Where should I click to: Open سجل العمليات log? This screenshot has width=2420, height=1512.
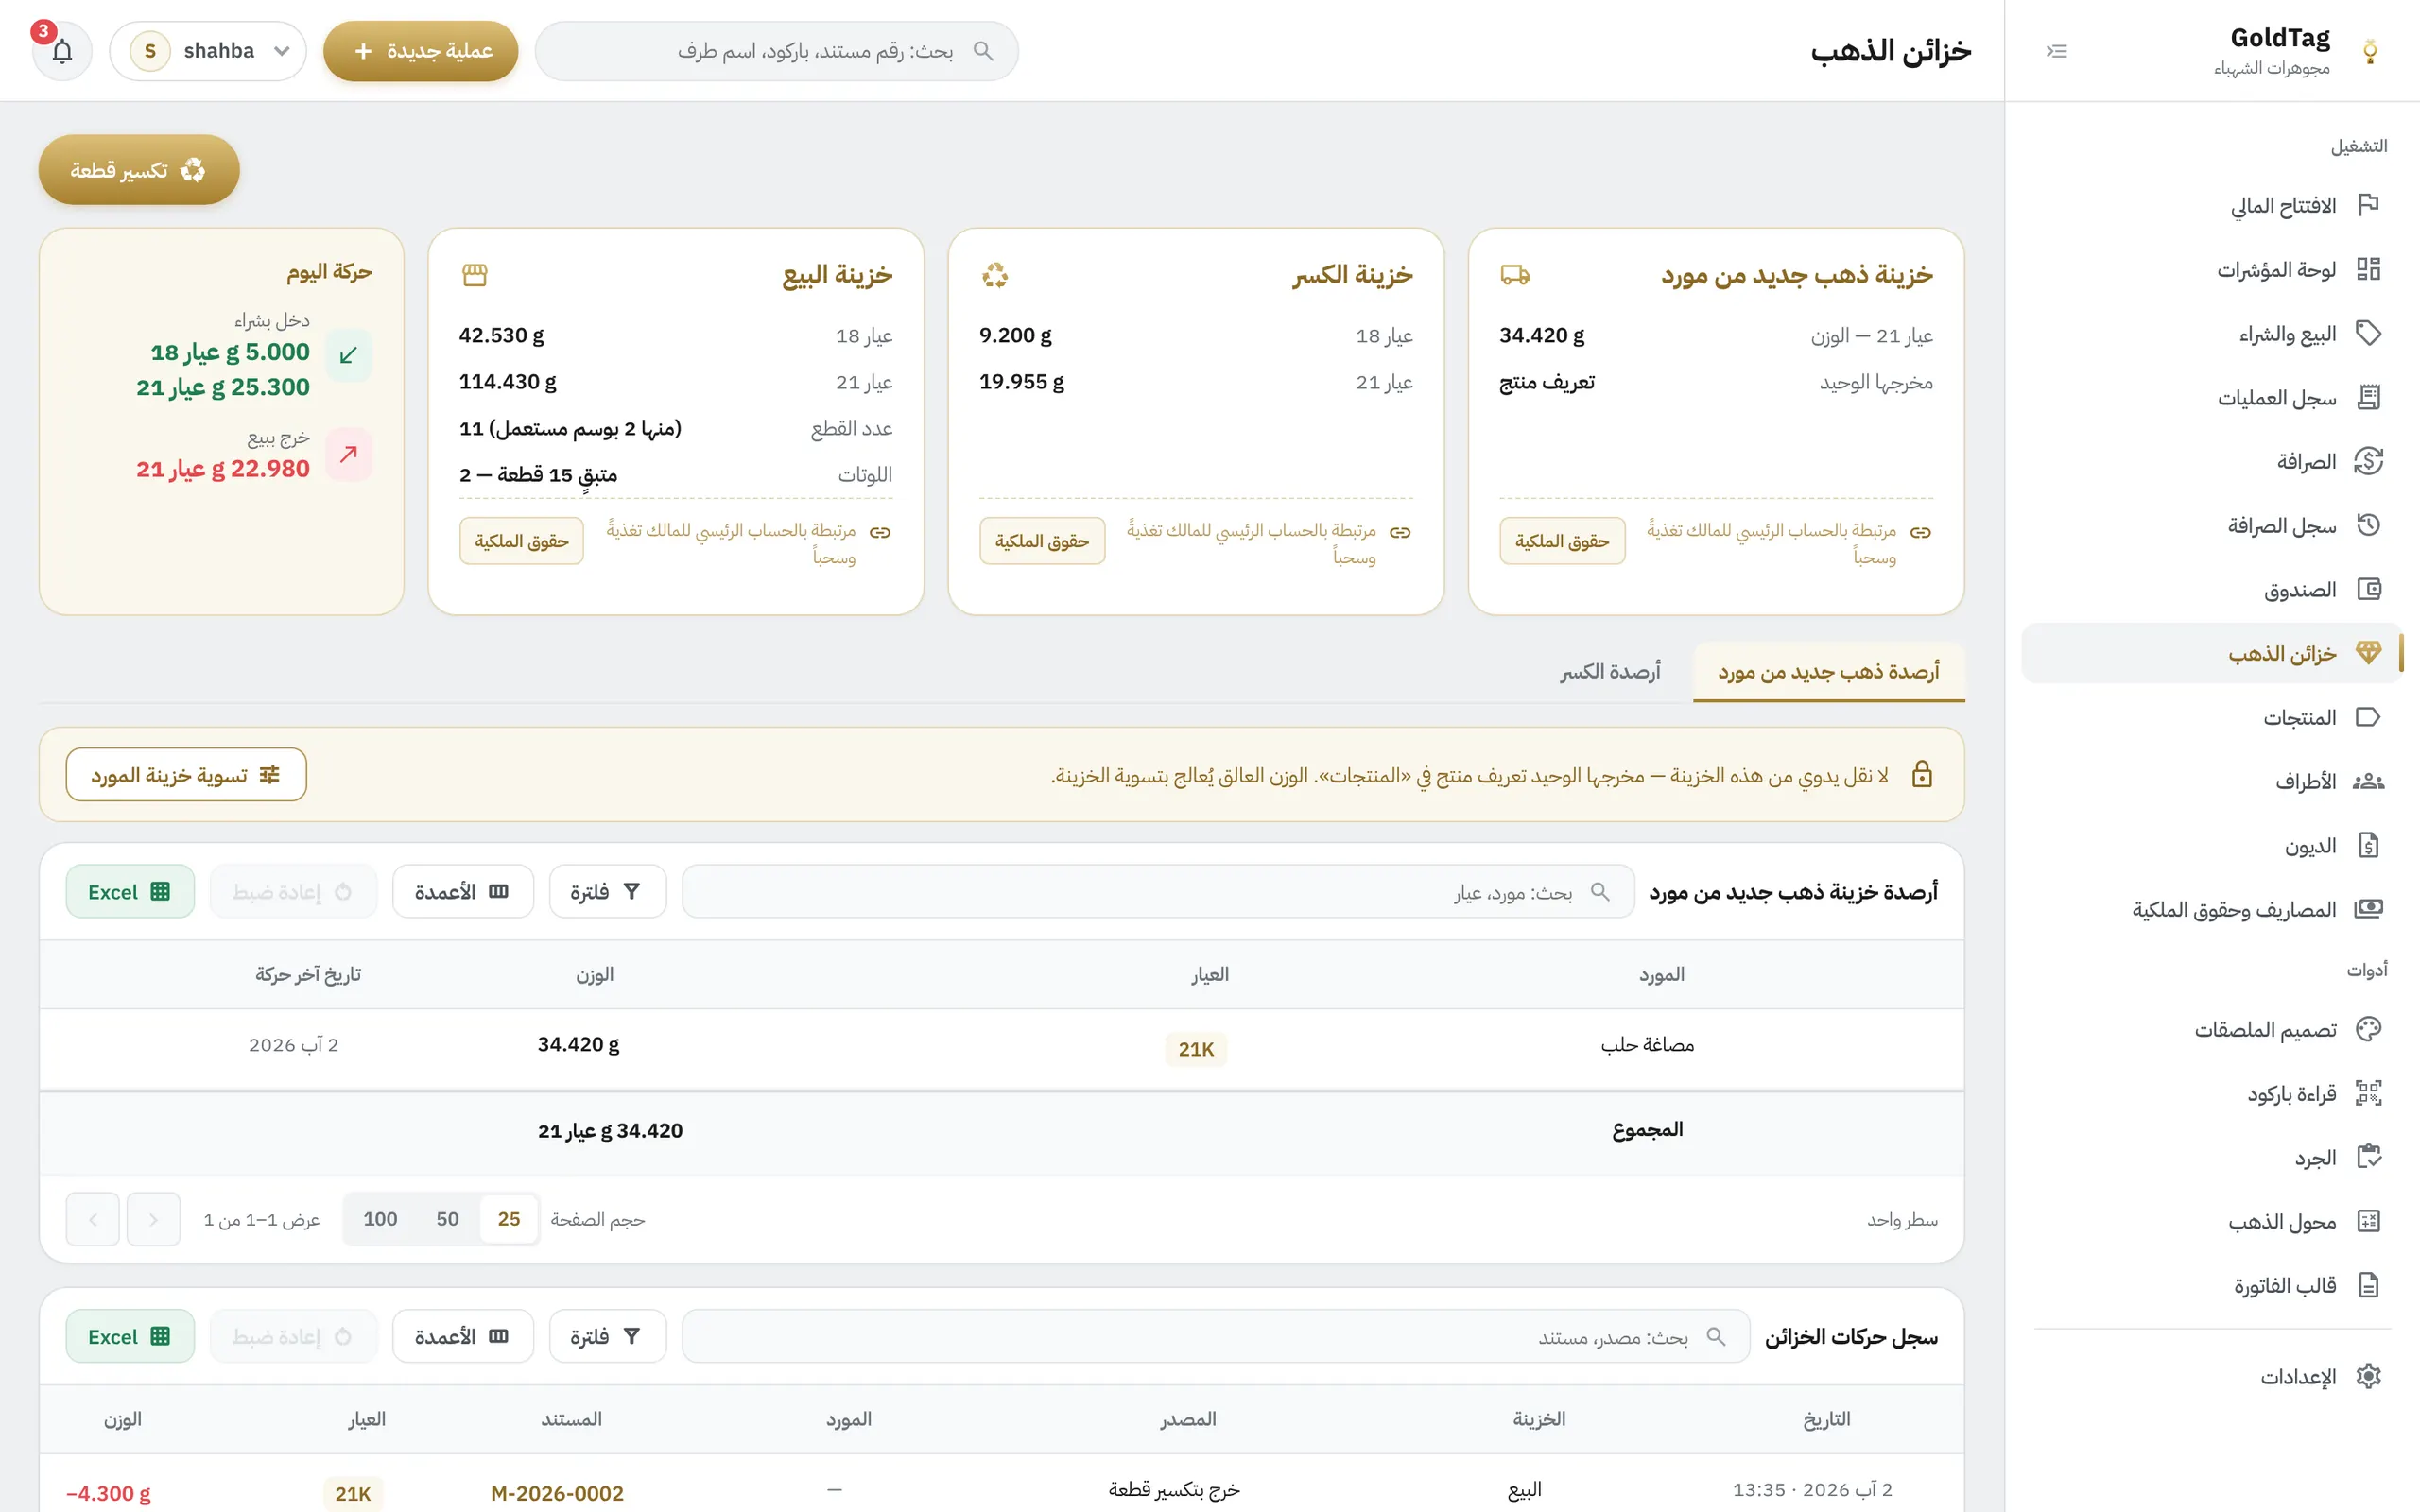pyautogui.click(x=2211, y=397)
